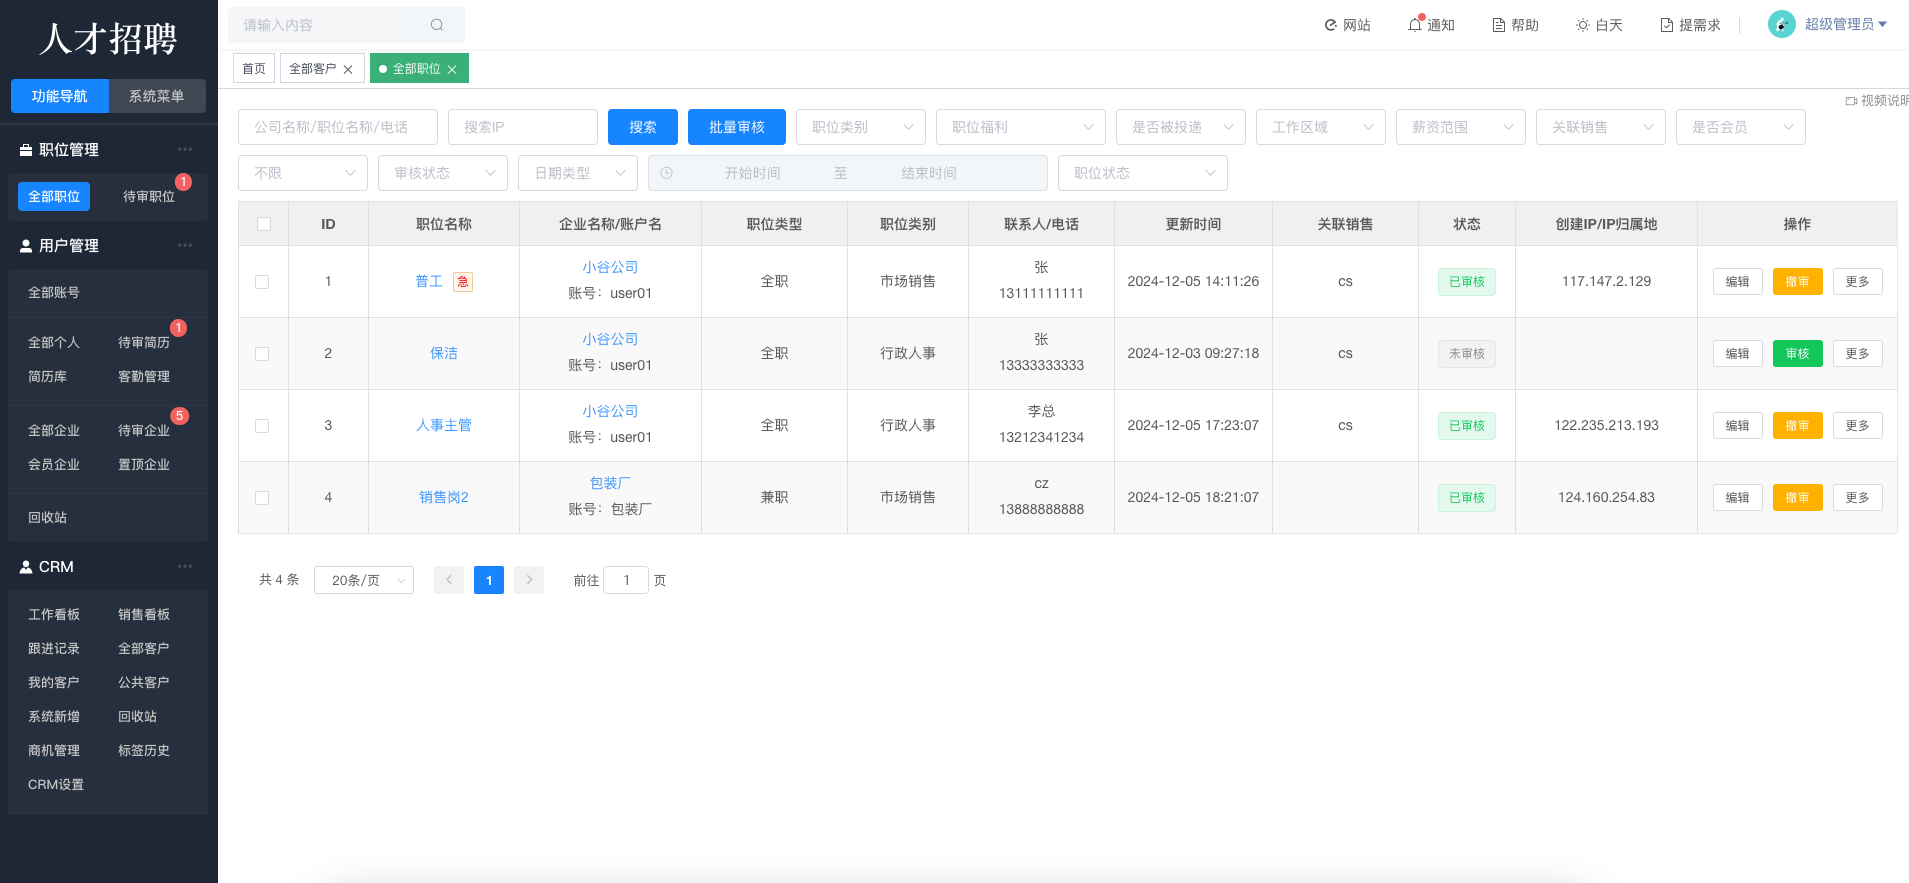Open 待审职位 in the sidebar
This screenshot has width=1909, height=883.
(x=148, y=197)
